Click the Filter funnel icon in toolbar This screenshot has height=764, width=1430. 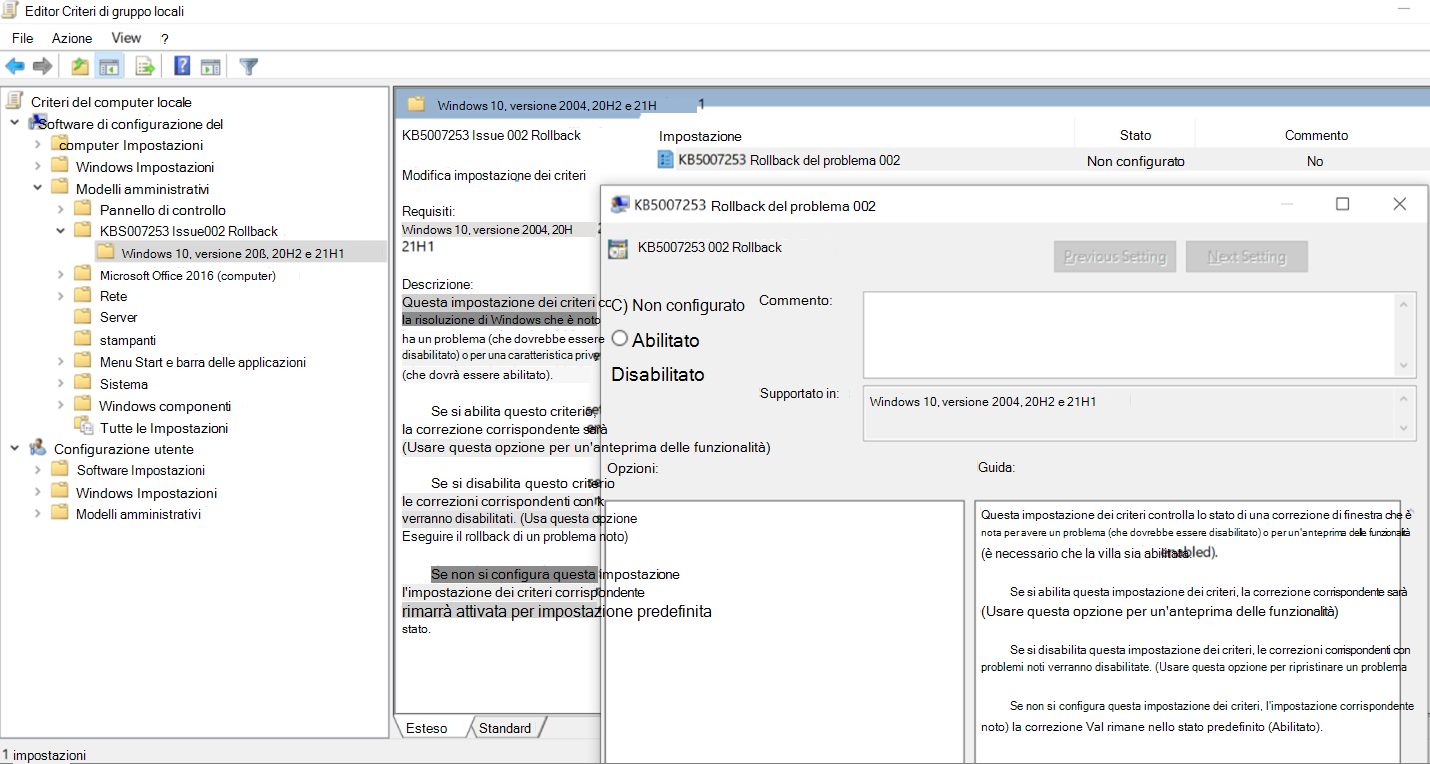pyautogui.click(x=249, y=66)
